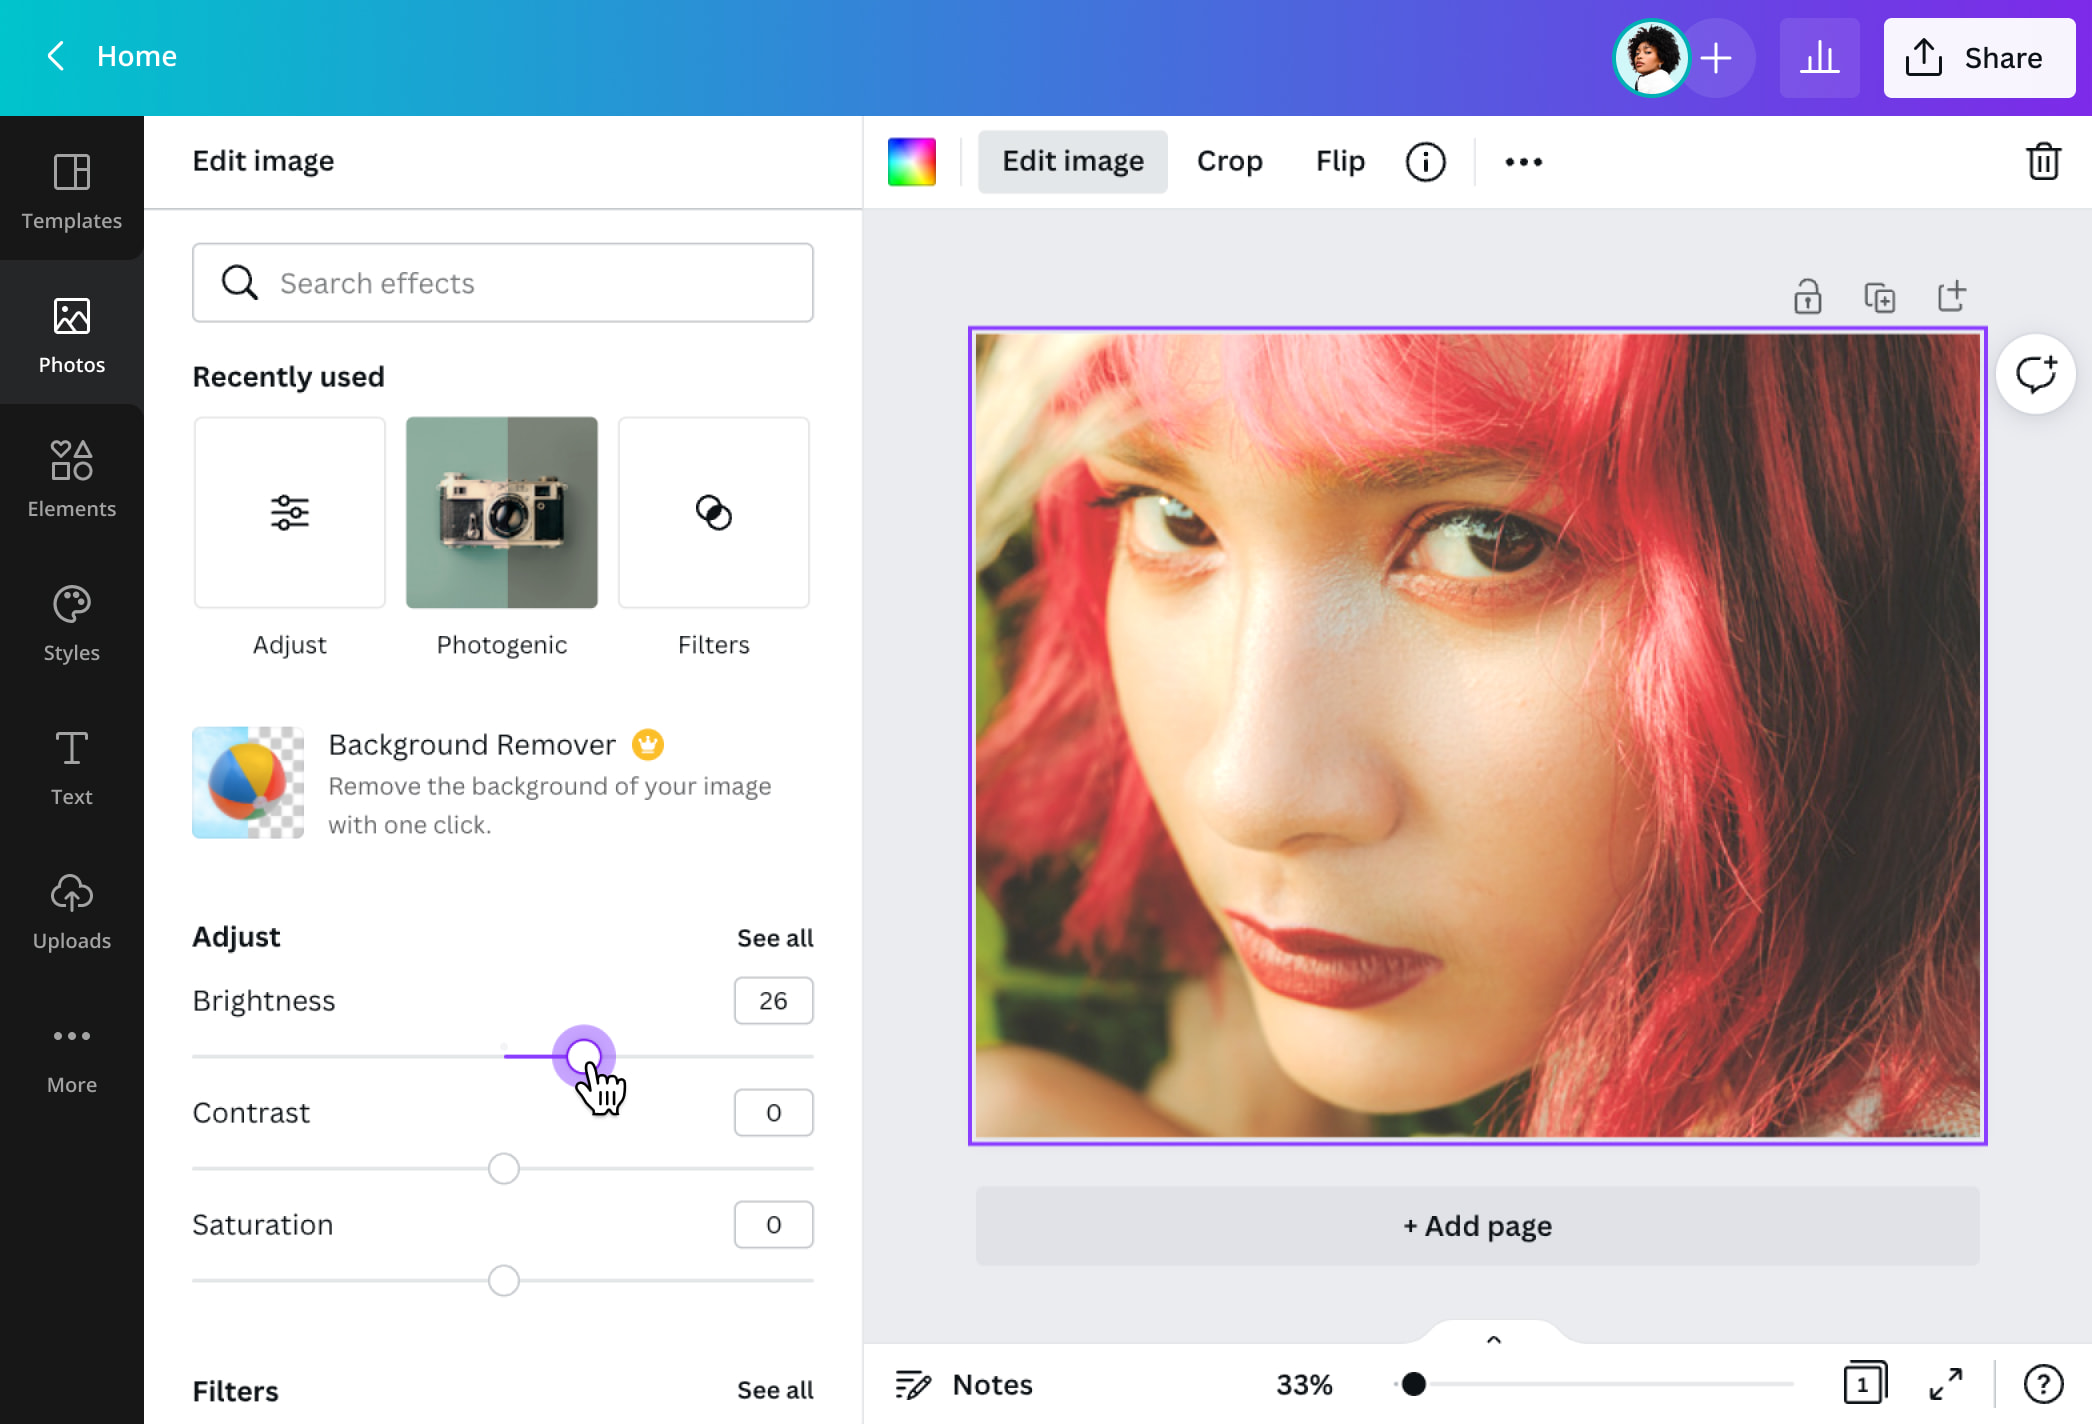
Task: Open the Elements panel
Action: [71, 478]
